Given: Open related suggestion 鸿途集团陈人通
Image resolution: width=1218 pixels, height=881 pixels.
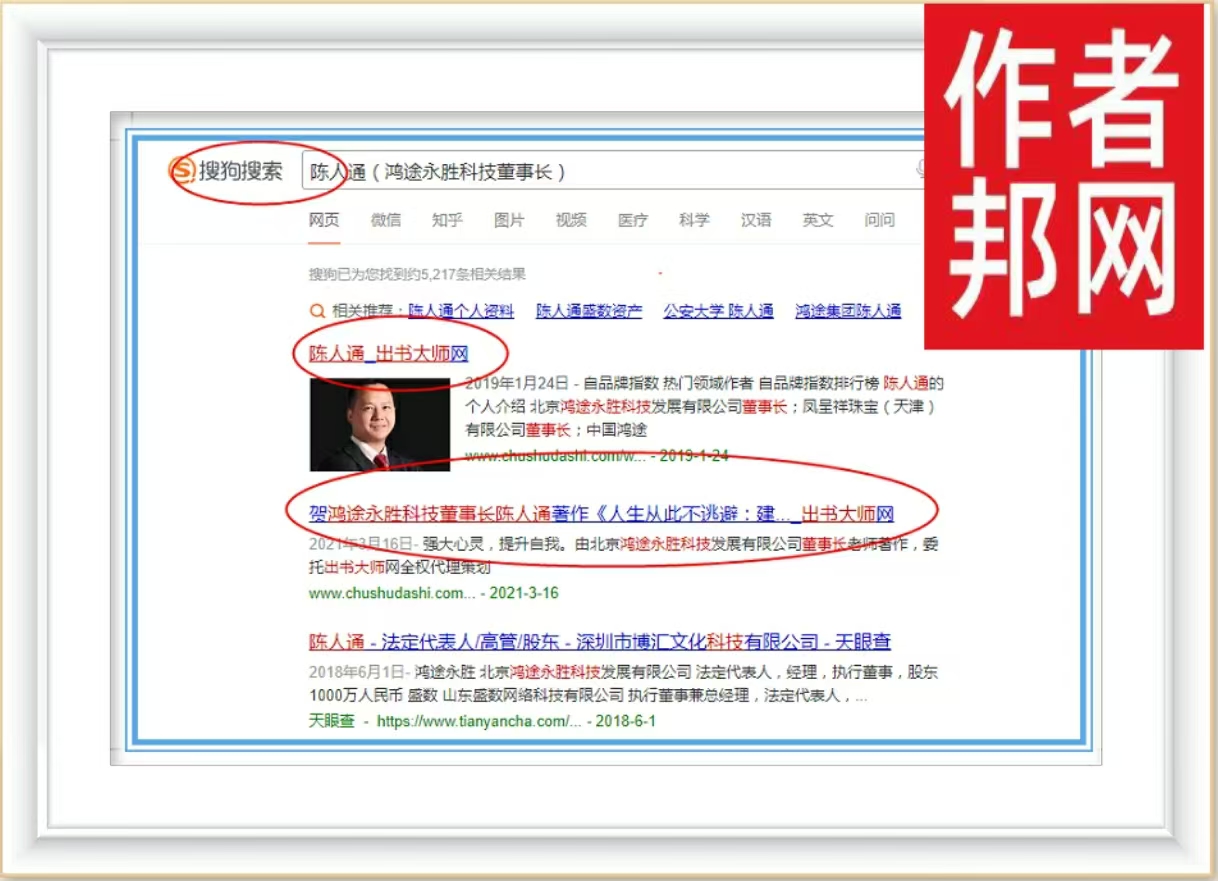Looking at the screenshot, I should 848,311.
